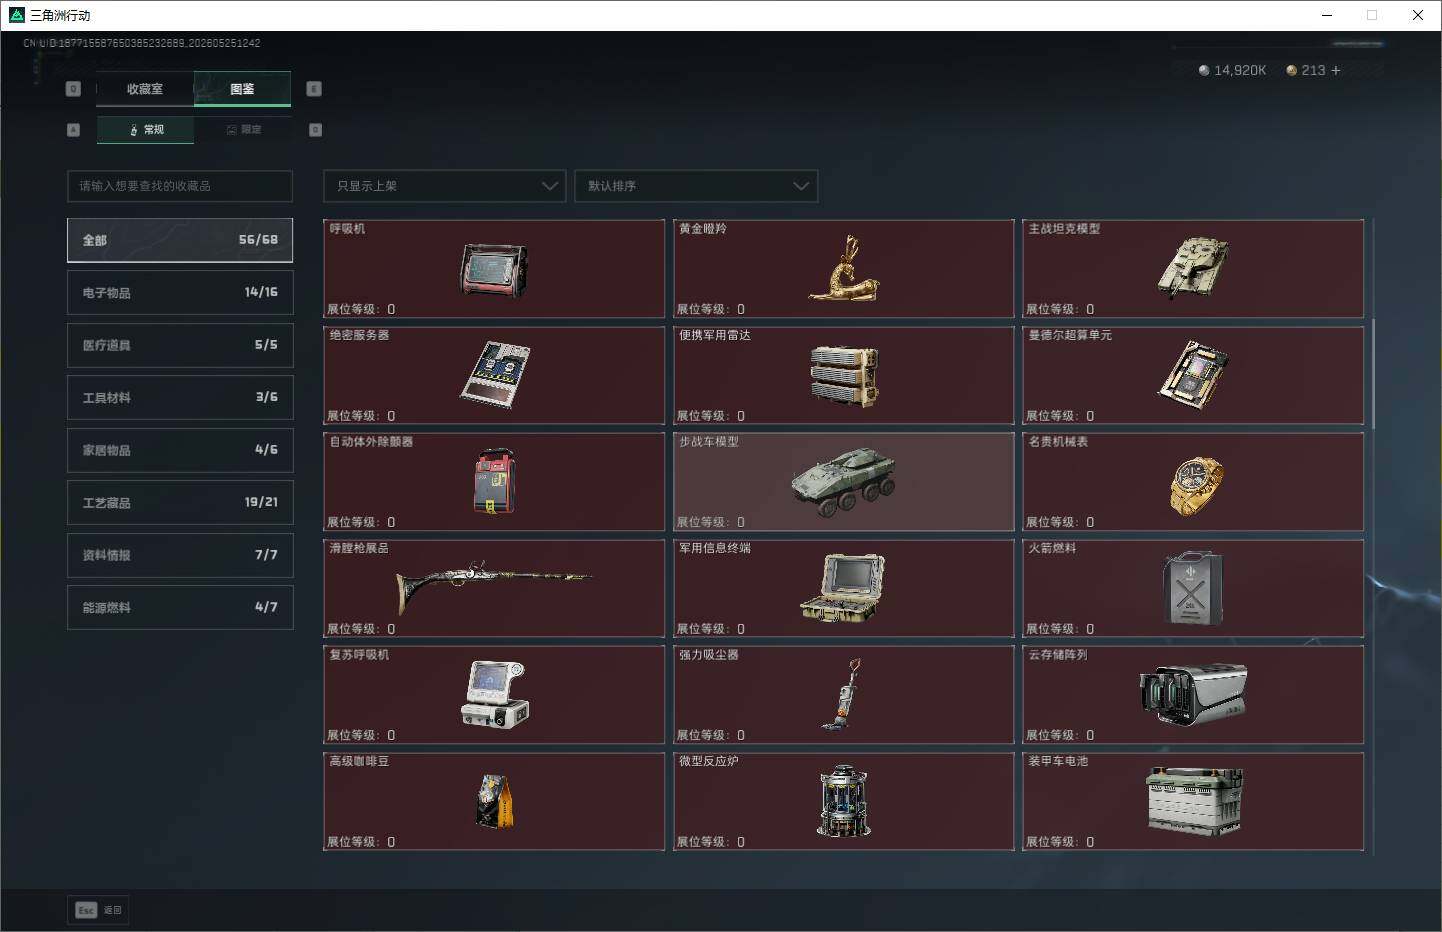Viewport: 1442px width, 932px height.
Task: Select the 装甲车电池 vehicle battery
Action: pyautogui.click(x=1193, y=801)
